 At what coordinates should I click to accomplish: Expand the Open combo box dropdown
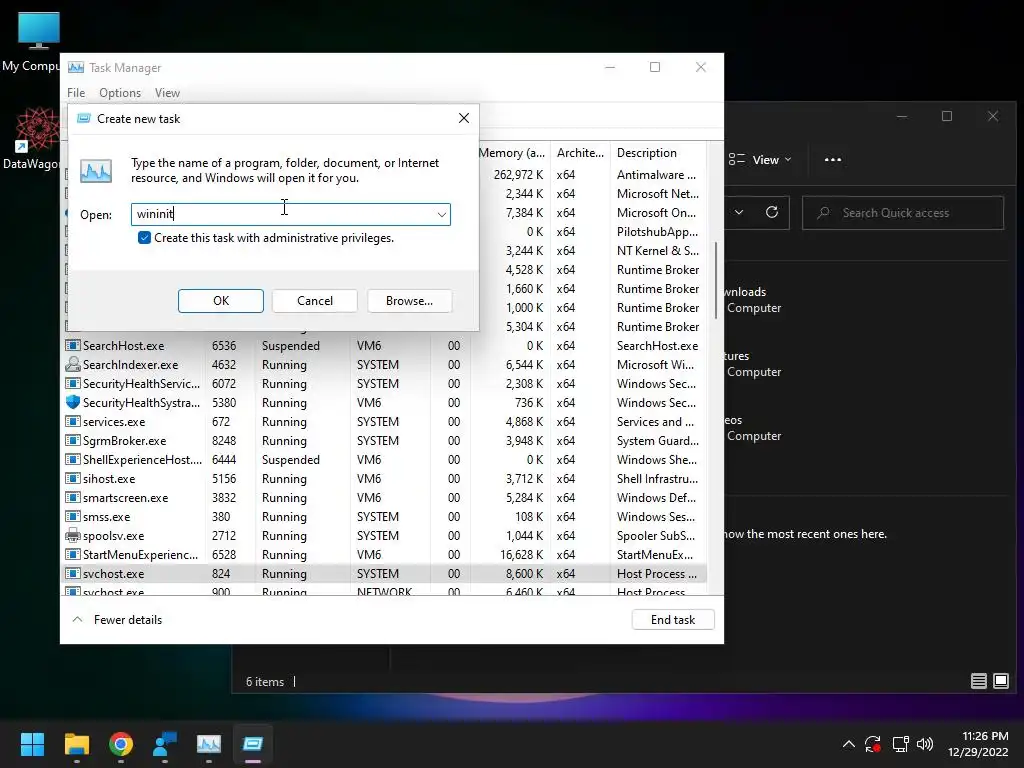(x=441, y=214)
